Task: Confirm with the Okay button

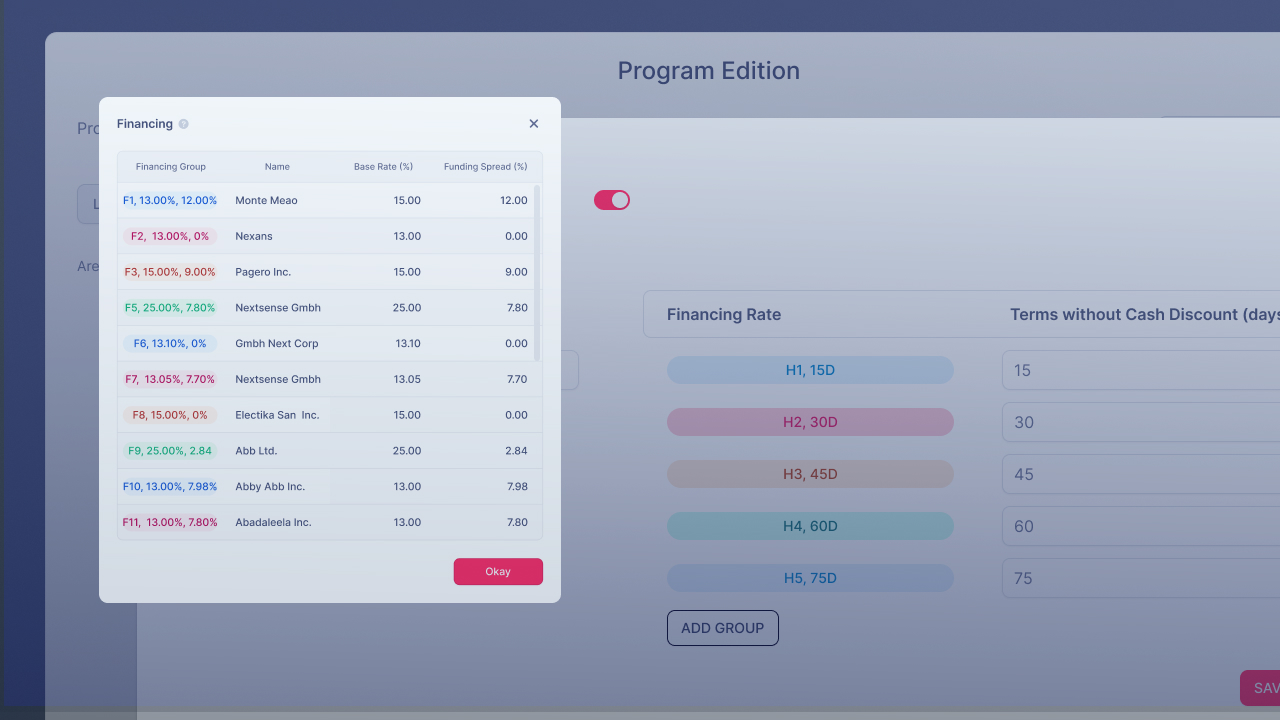Action: [498, 571]
